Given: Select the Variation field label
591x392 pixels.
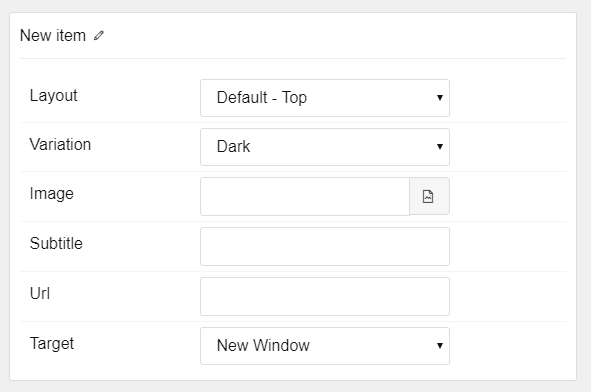Looking at the screenshot, I should coord(60,144).
